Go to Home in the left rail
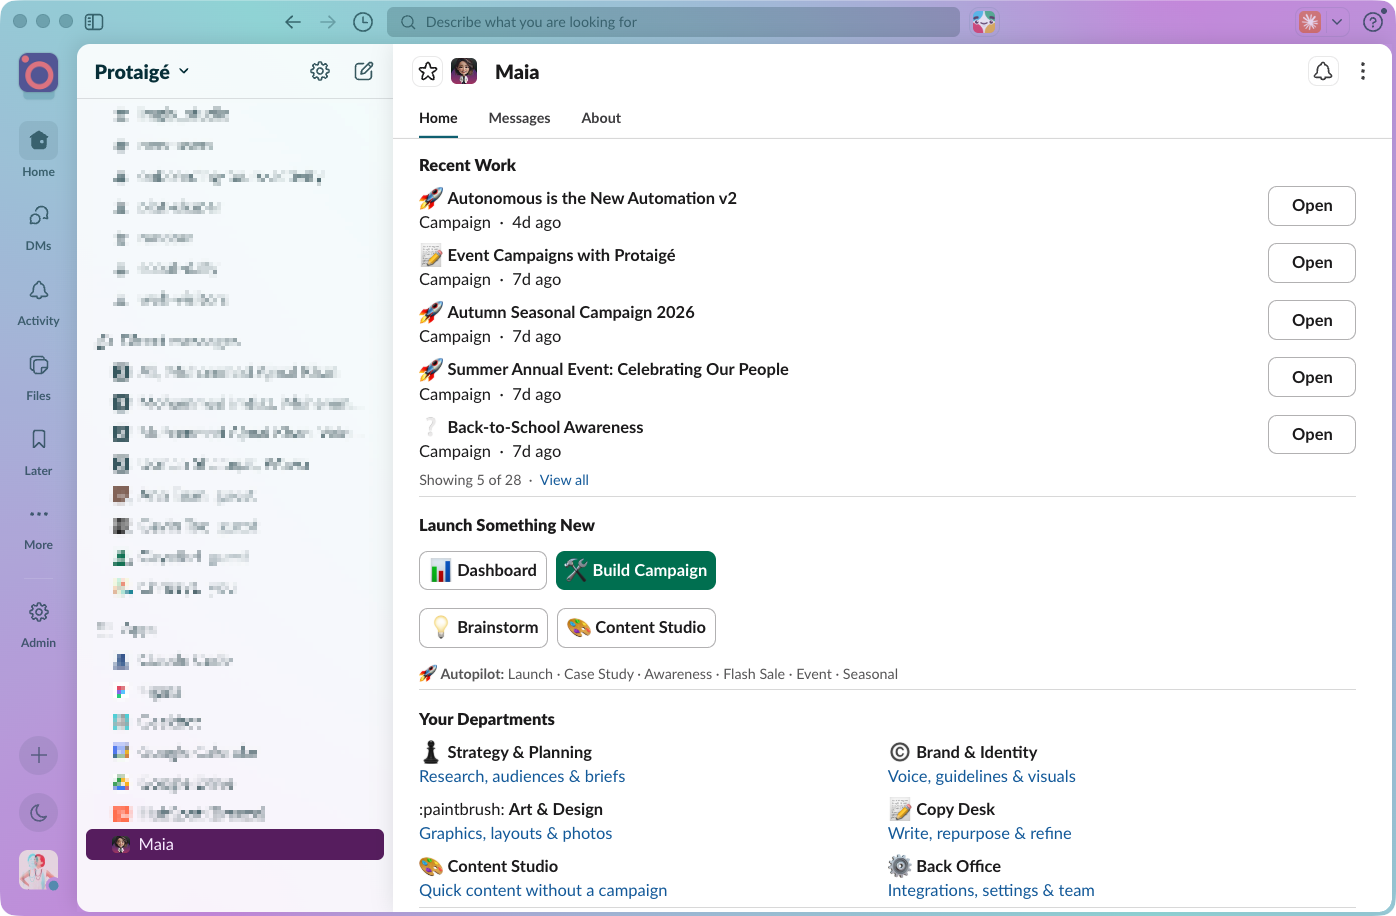 coord(38,151)
